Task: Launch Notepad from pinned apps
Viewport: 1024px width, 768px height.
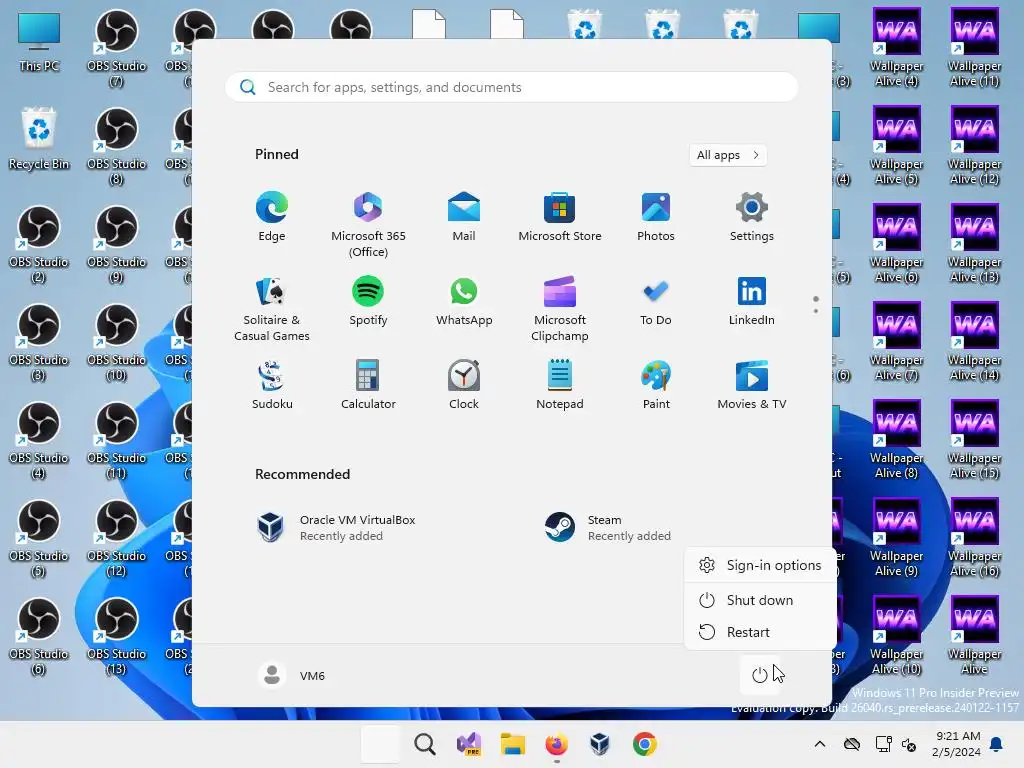Action: coord(560,385)
